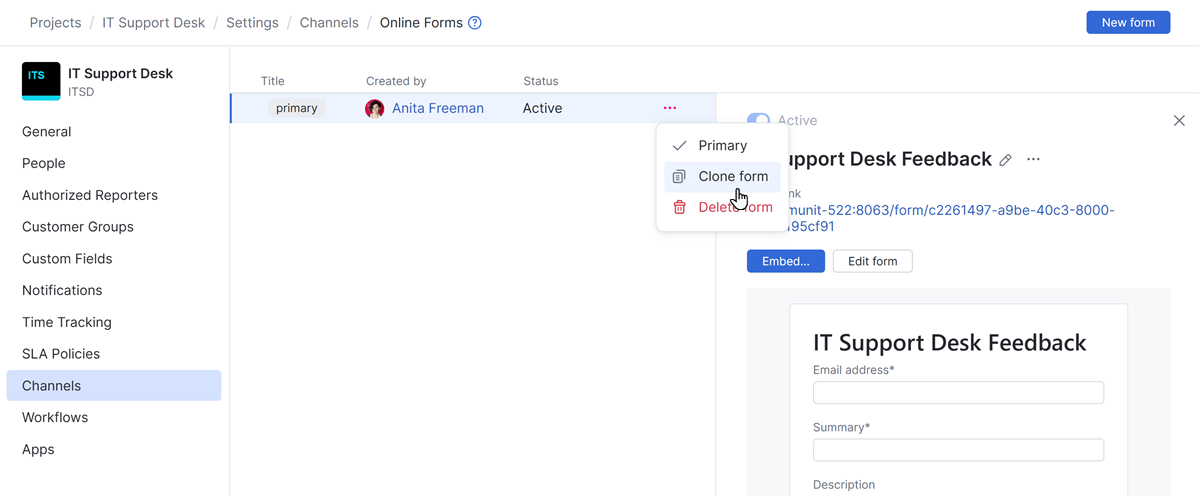This screenshot has width=1199, height=496.
Task: Go to IT Support Desk breadcrumb
Action: coord(154,23)
